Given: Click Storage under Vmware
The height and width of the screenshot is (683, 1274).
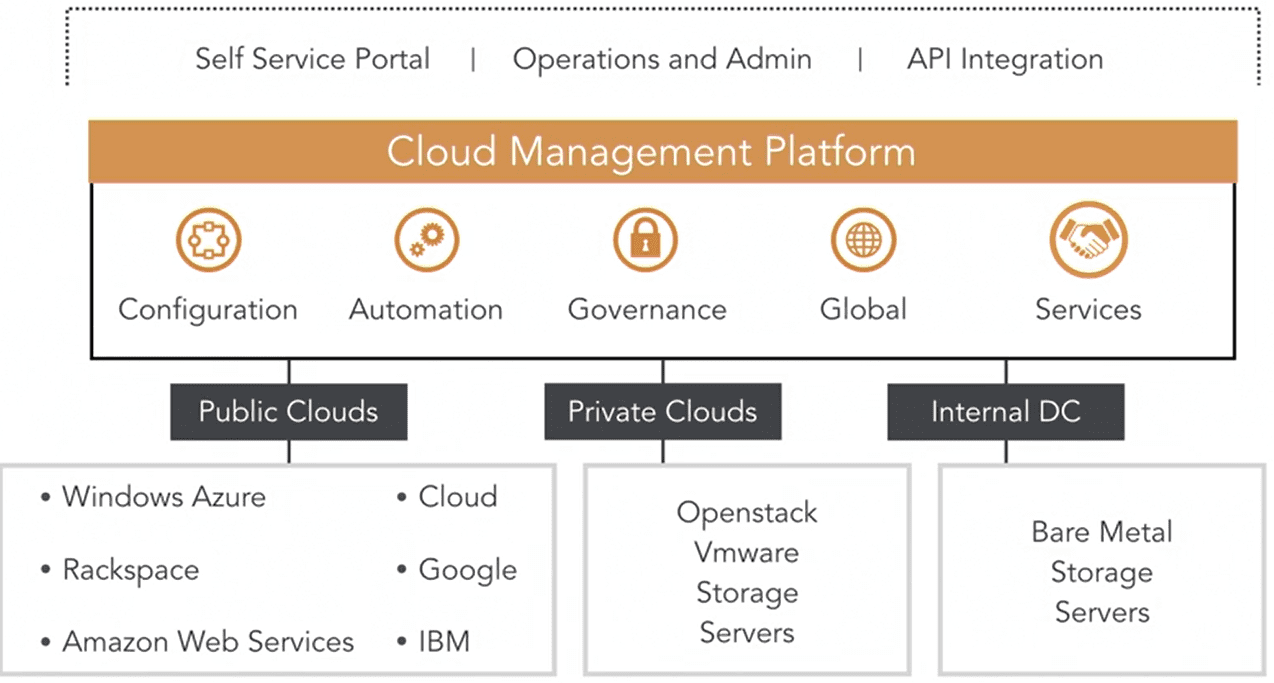Looking at the screenshot, I should click(747, 593).
